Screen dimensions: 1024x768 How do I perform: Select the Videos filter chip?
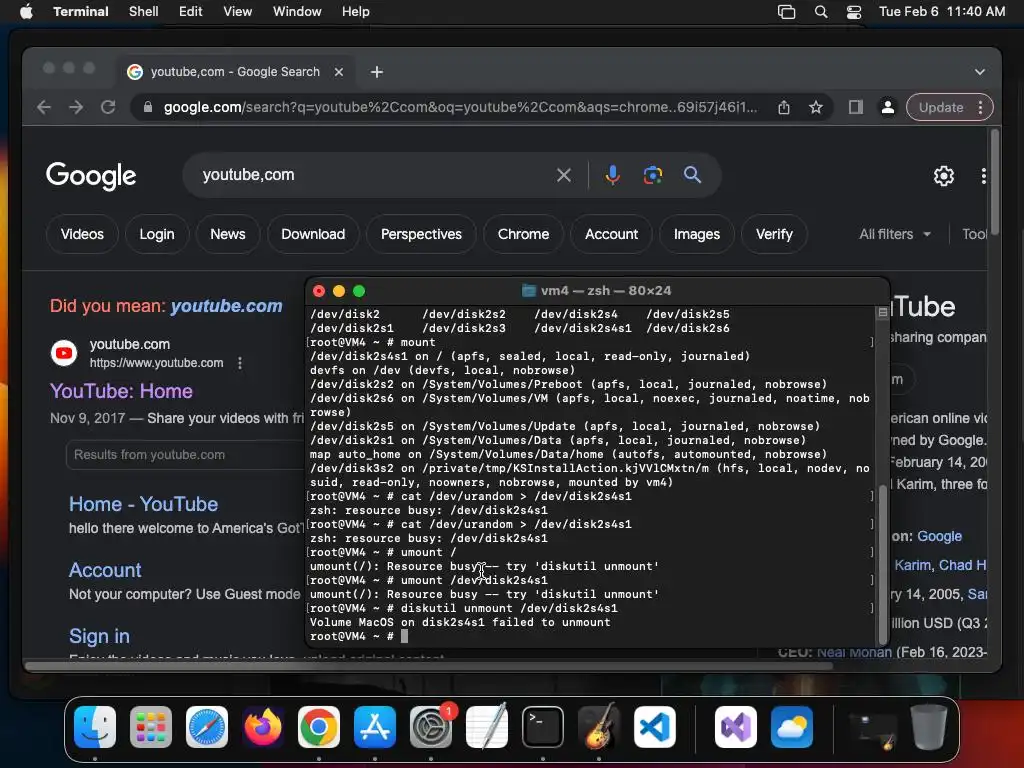tap(82, 234)
